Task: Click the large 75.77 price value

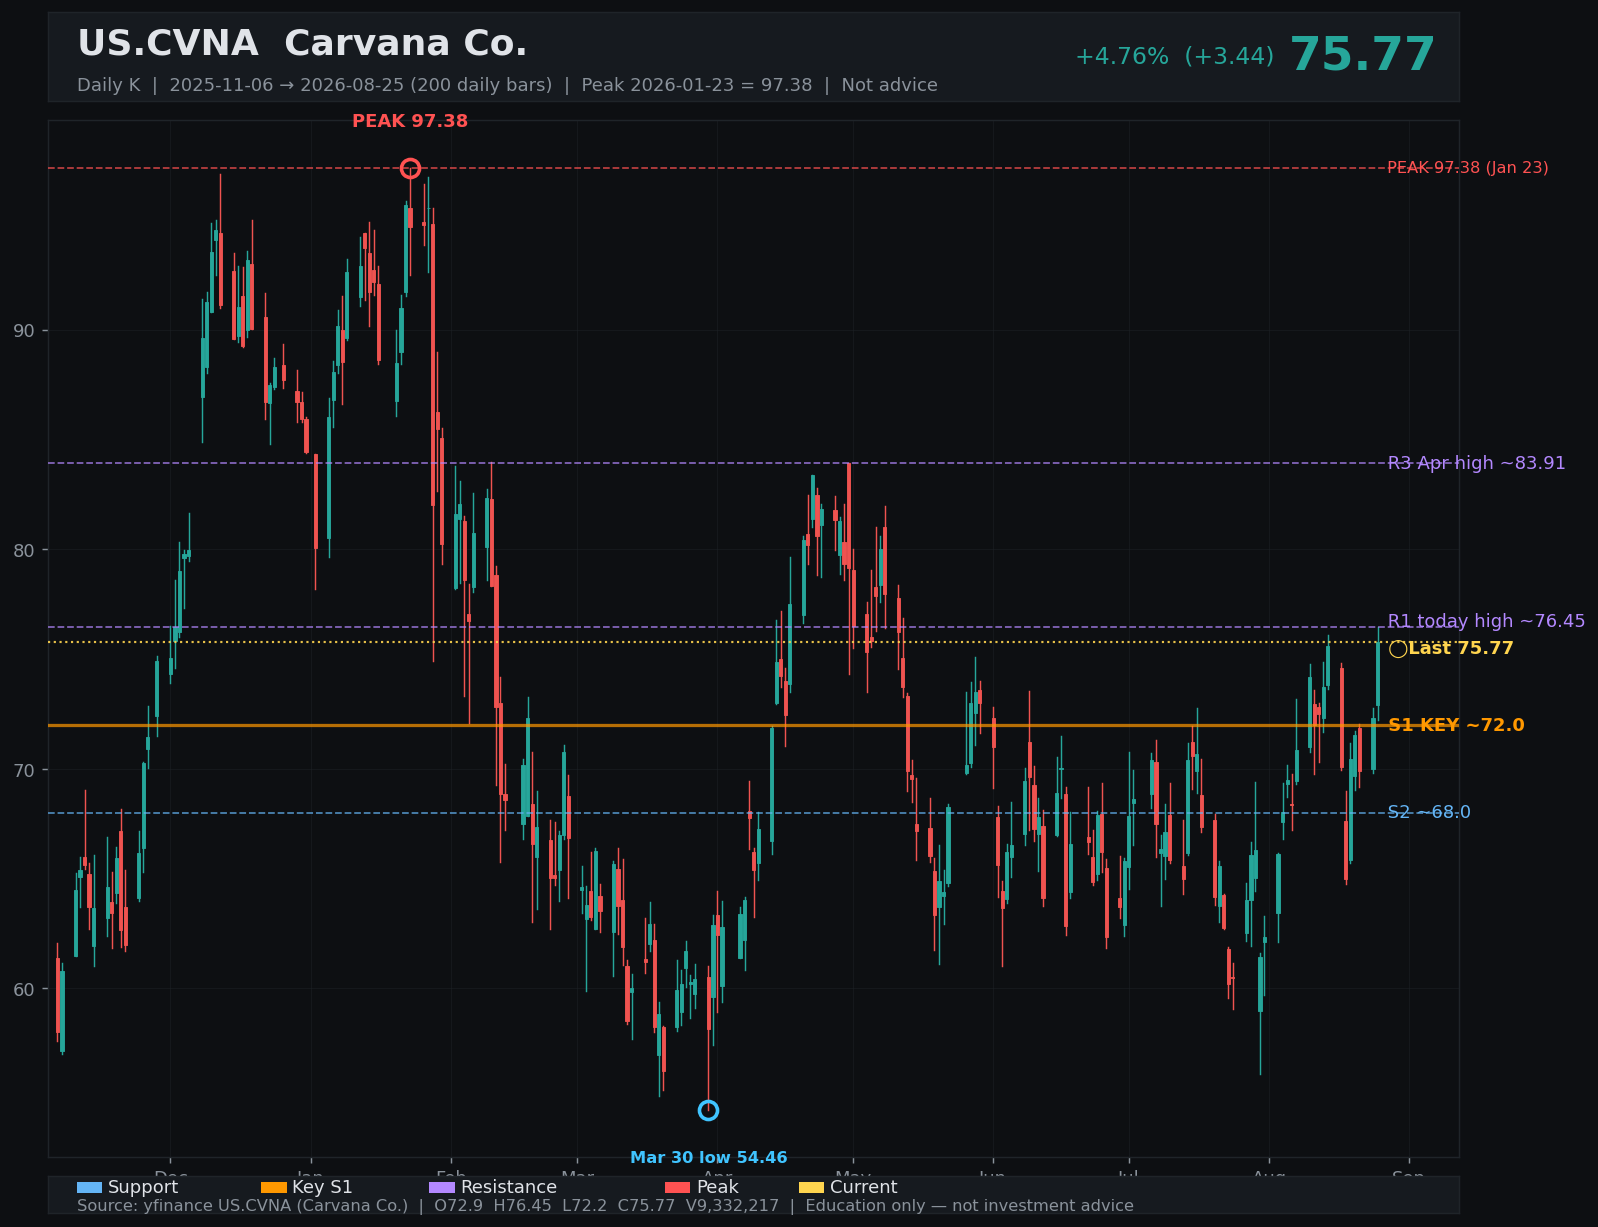Action: [x=1362, y=55]
